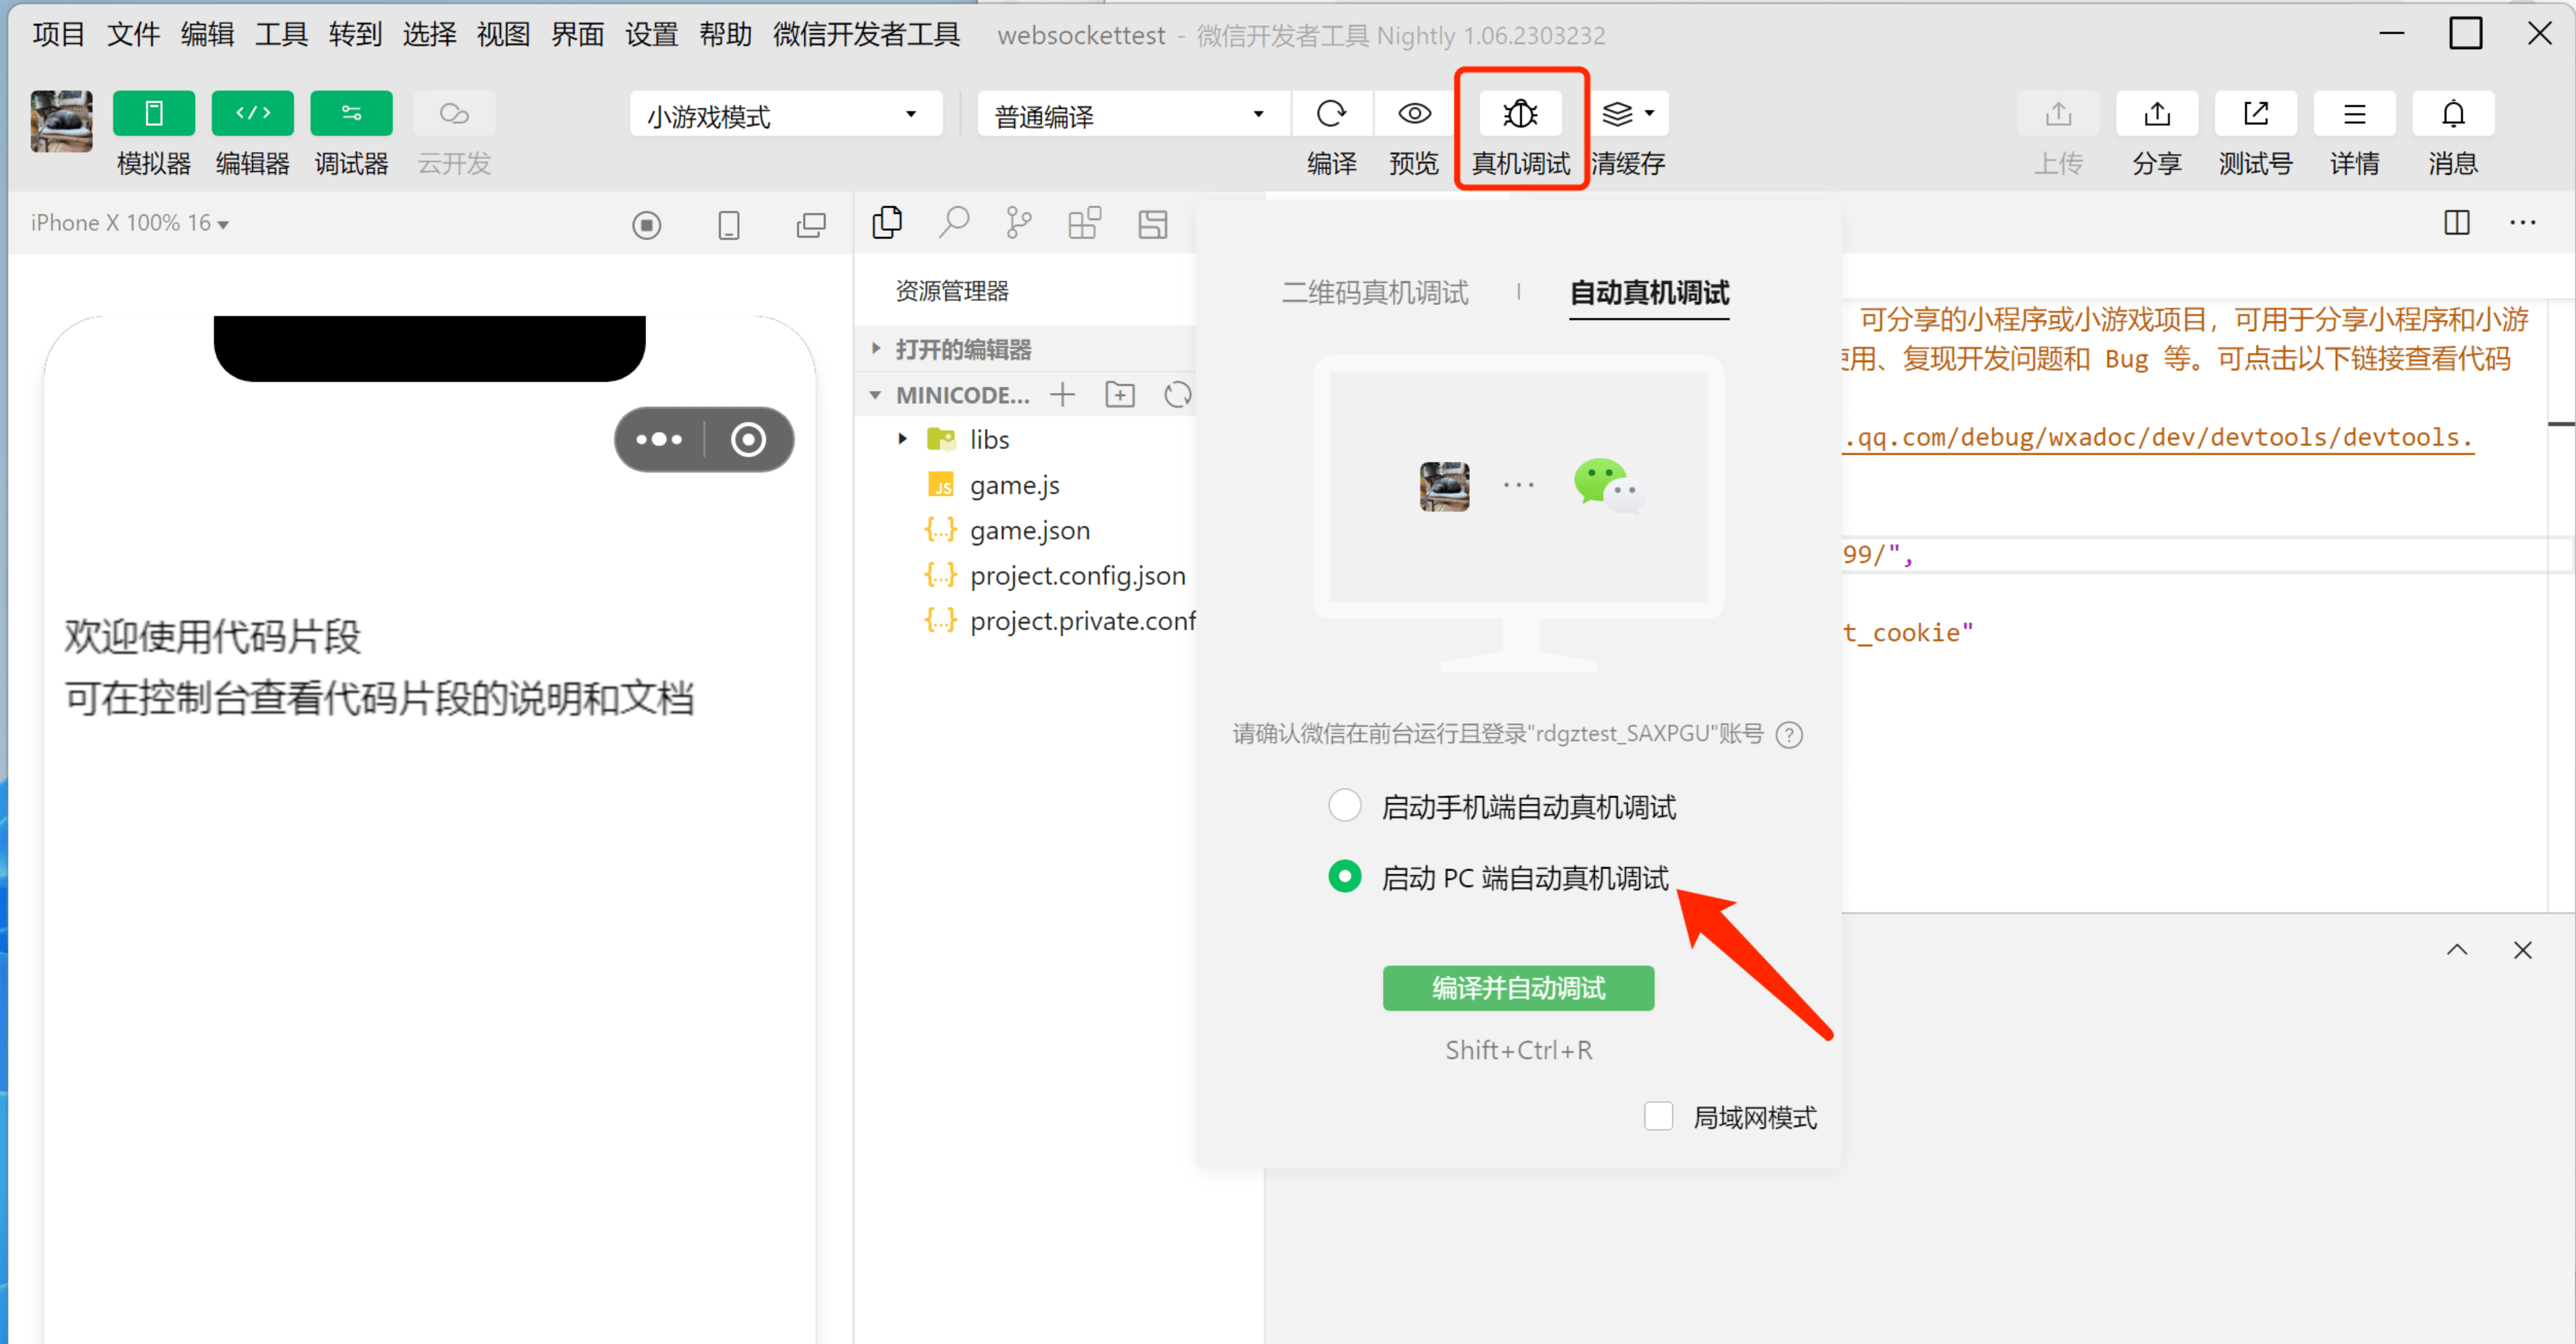Open the explorer files icon
The width and height of the screenshot is (2576, 1344).
(x=887, y=223)
